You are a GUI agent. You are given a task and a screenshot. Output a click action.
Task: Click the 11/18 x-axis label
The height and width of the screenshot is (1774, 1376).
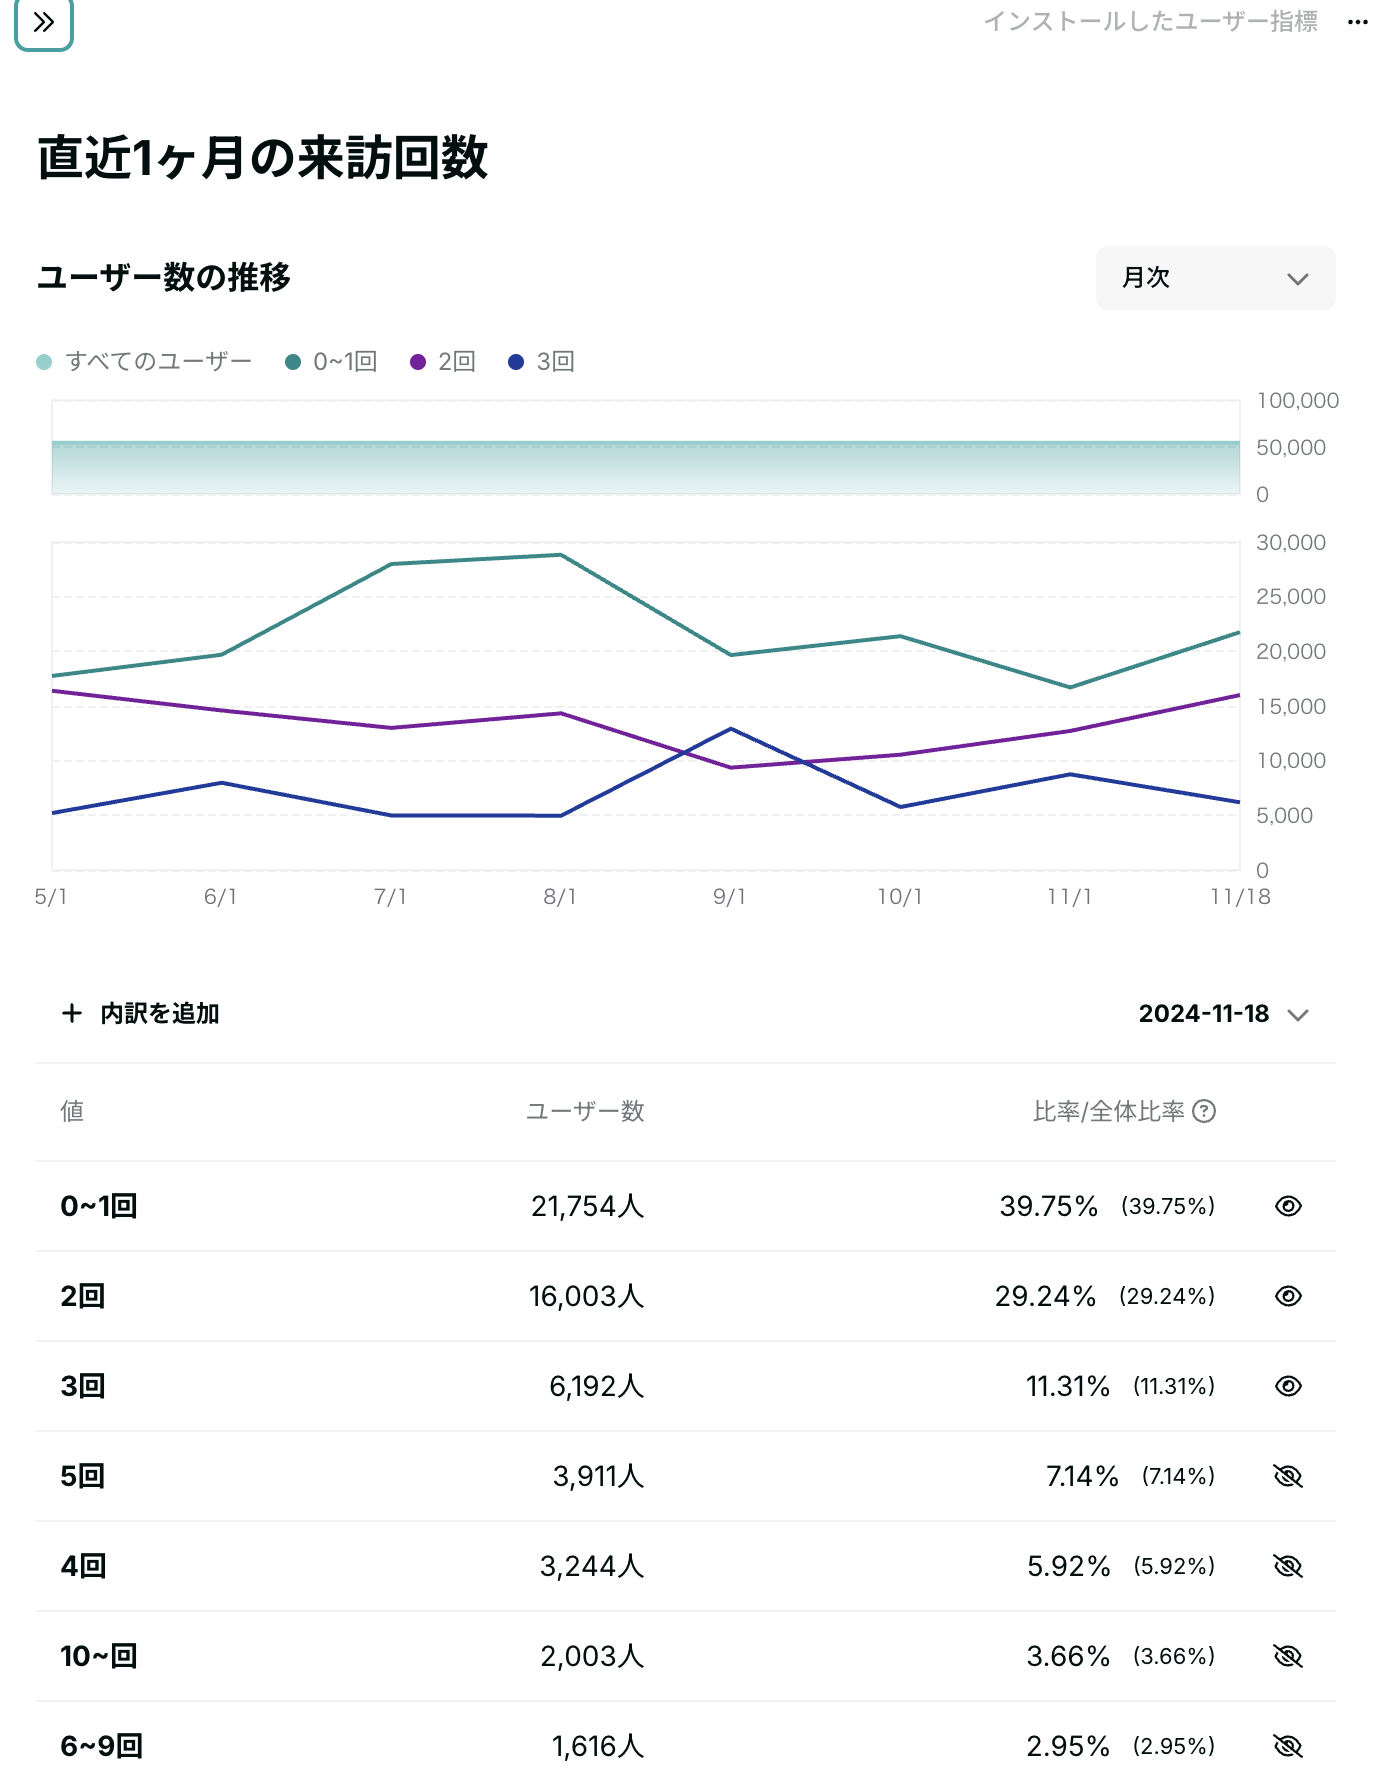coord(1240,896)
